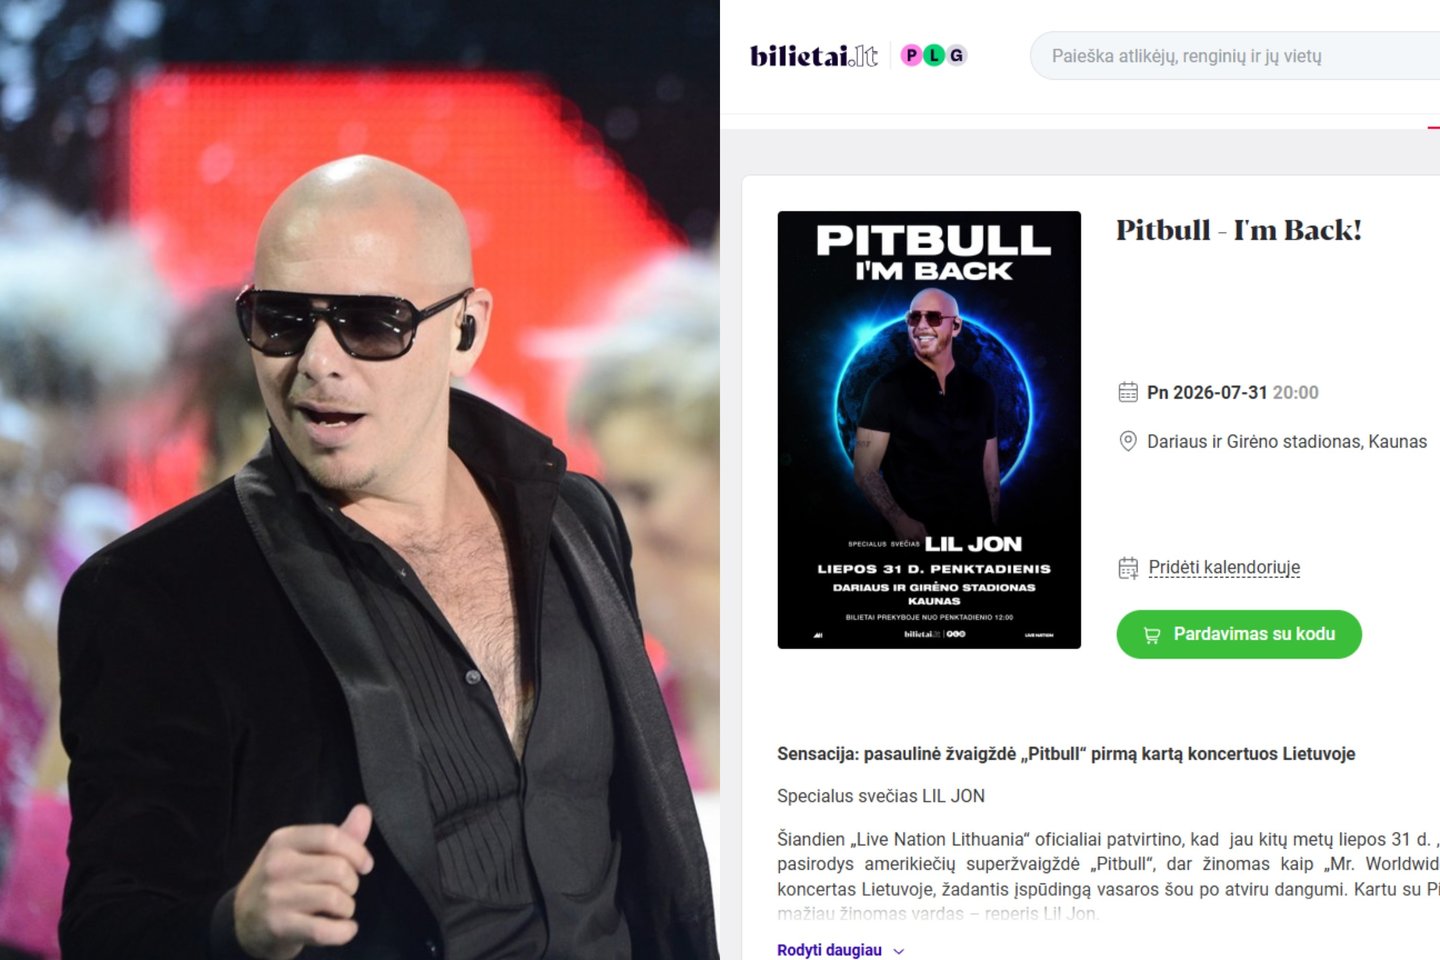Click the calendar icon beside event date
This screenshot has height=960, width=1440.
1128,392
